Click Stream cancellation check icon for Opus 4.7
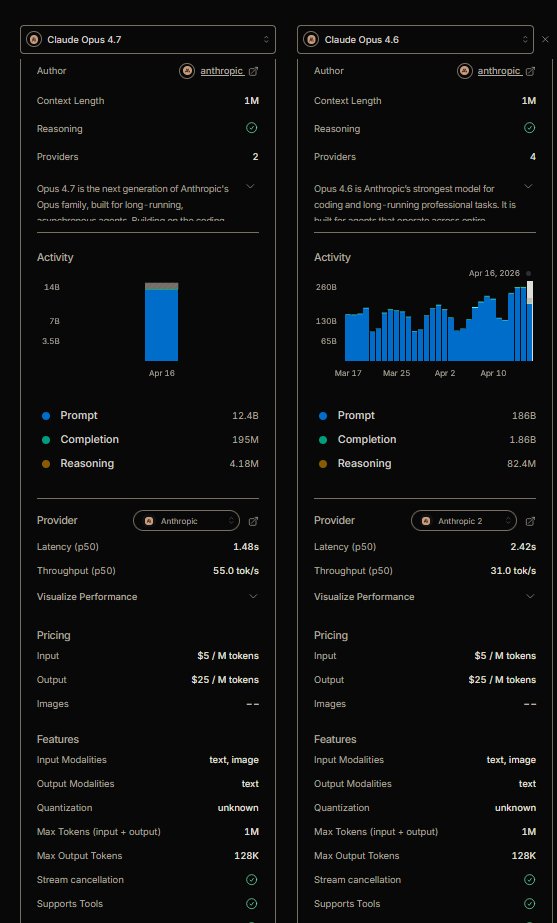Image resolution: width=557 pixels, height=923 pixels. tap(252, 879)
